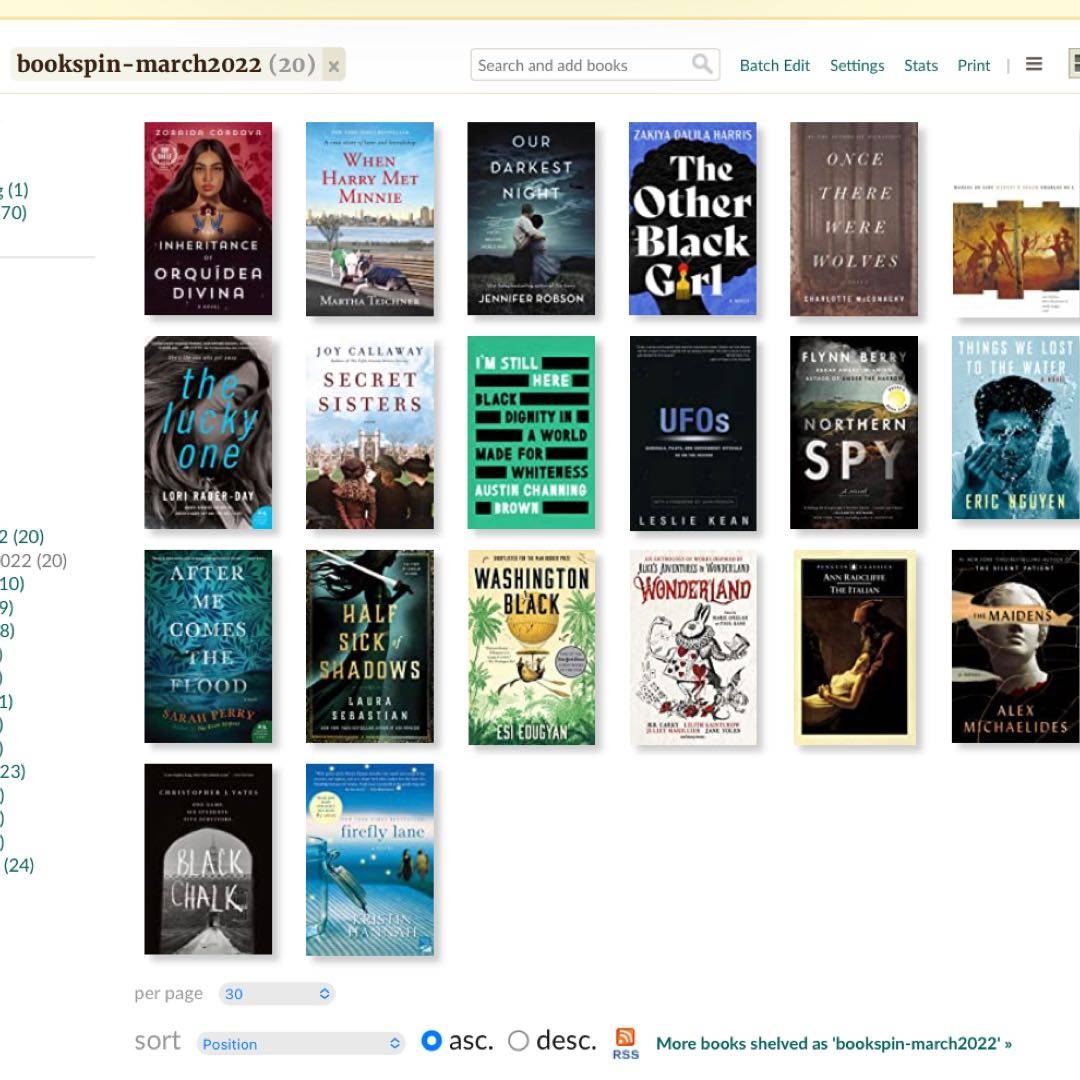The image size is (1080, 1080).
Task: Select ascending sort order
Action: click(432, 1041)
